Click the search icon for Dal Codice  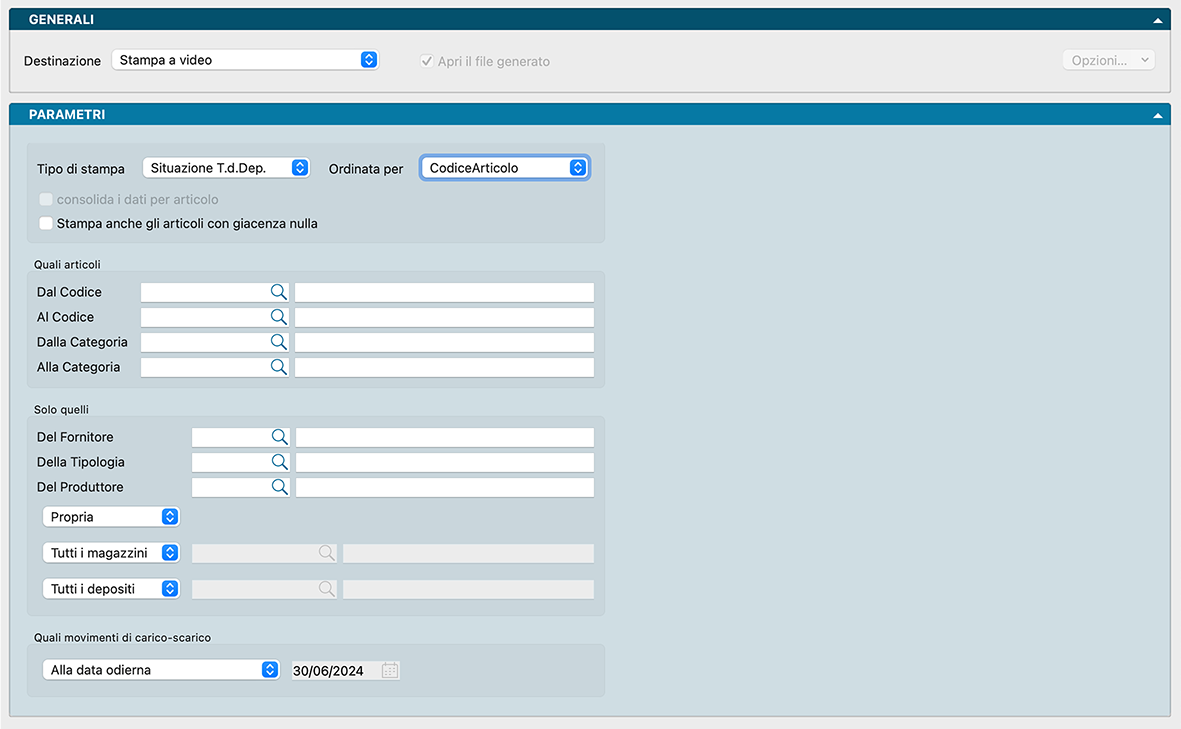[x=278, y=292]
